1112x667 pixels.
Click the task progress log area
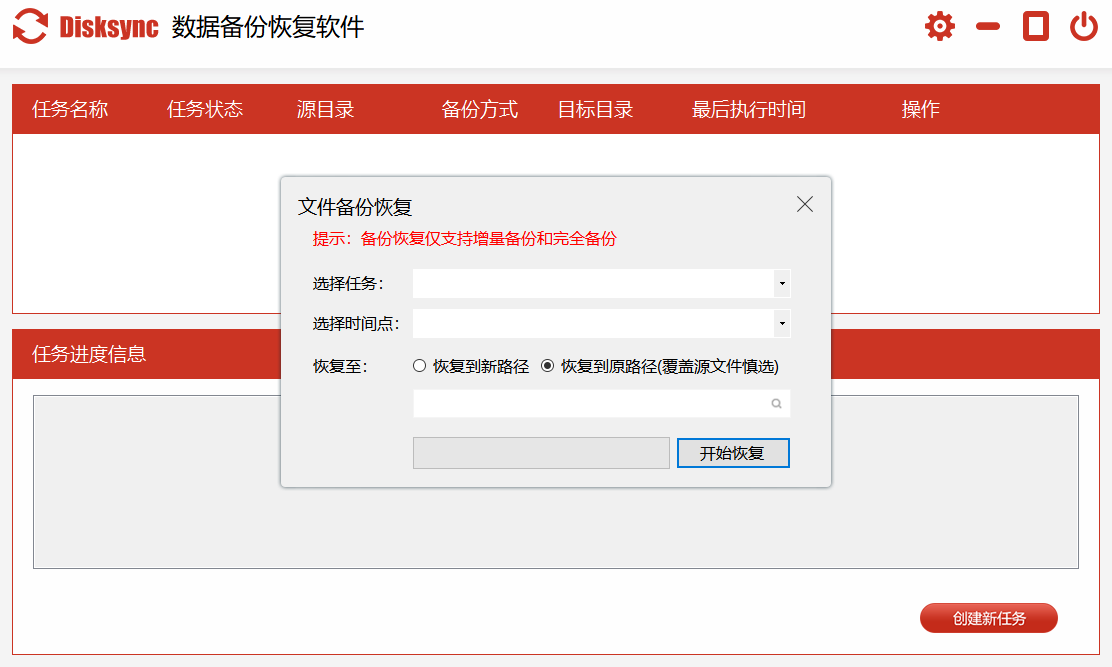(x=556, y=482)
